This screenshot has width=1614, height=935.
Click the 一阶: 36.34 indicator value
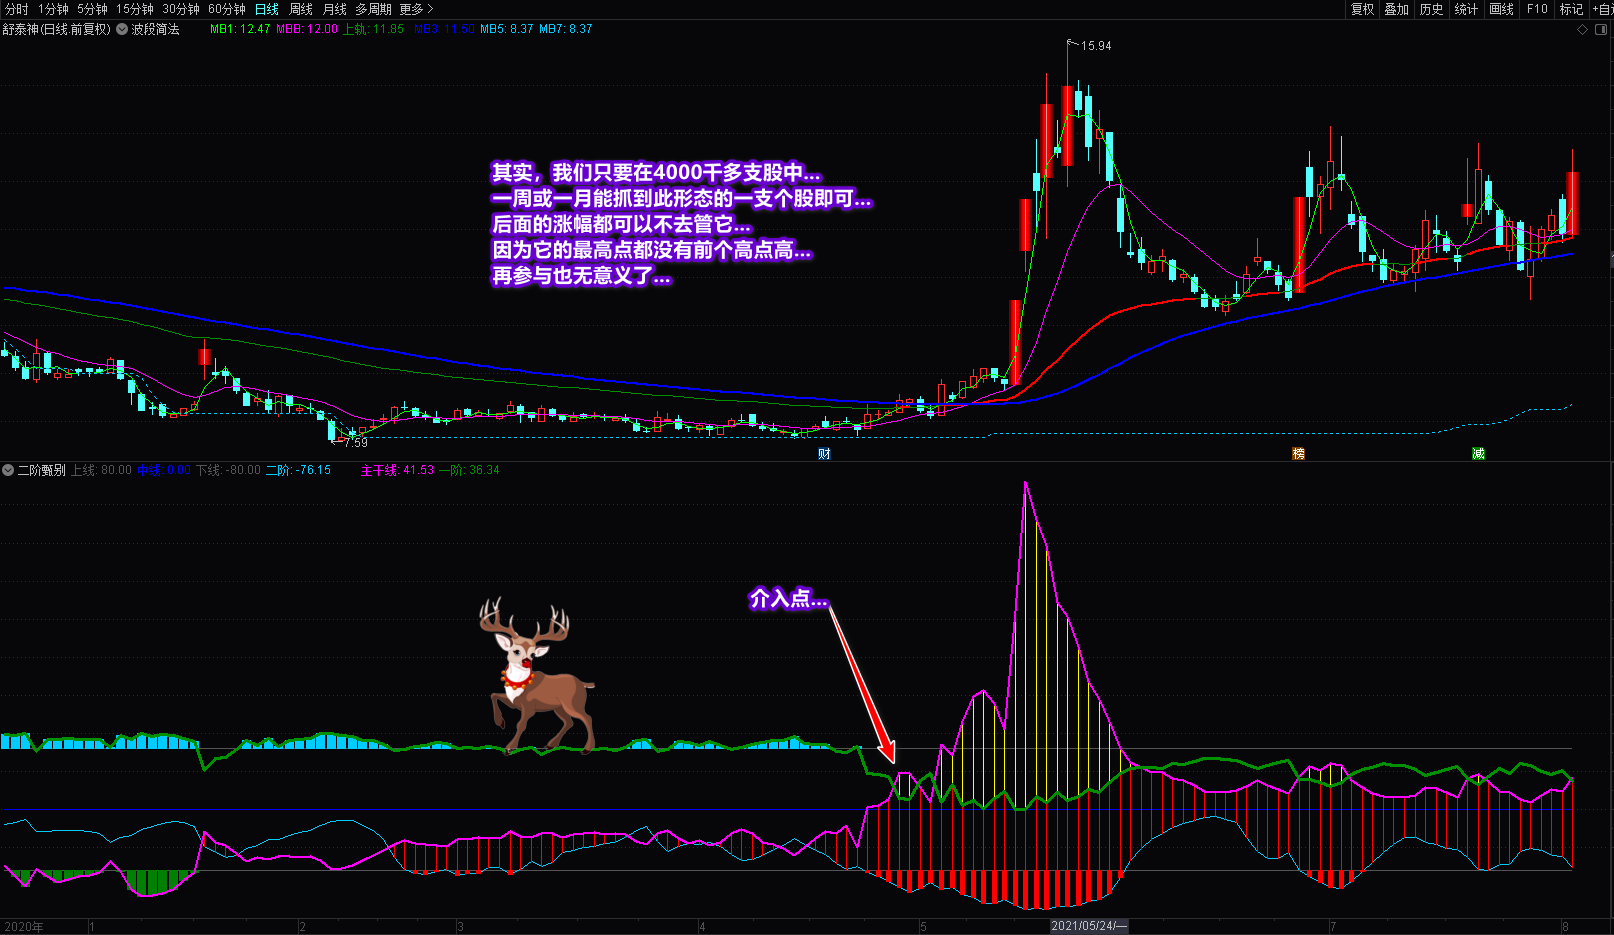(x=469, y=470)
